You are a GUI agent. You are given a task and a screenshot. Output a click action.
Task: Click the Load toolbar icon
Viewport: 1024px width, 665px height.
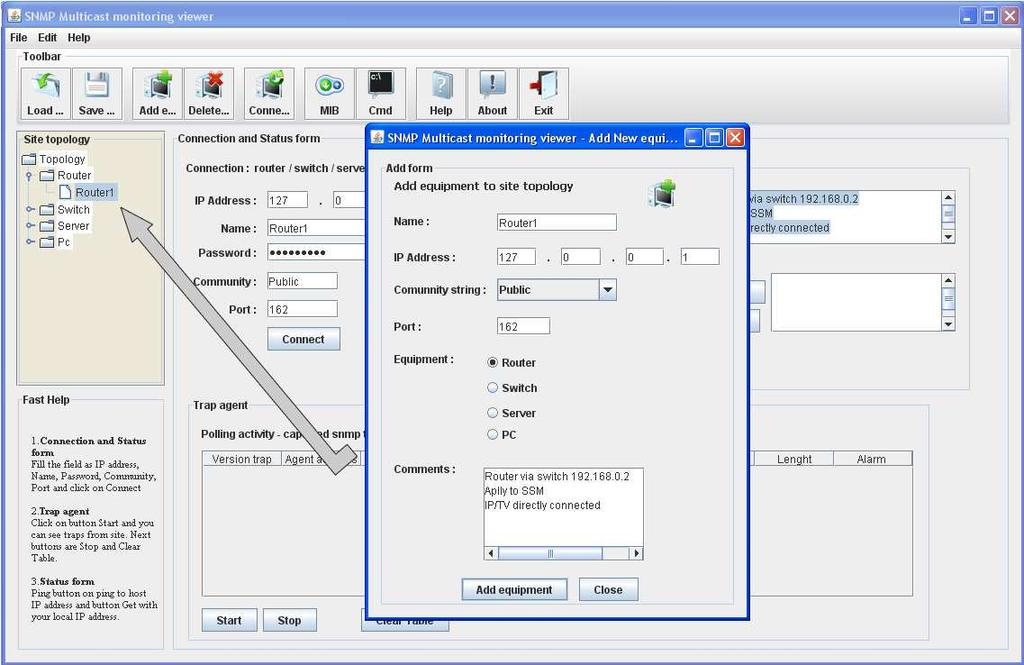[x=45, y=93]
